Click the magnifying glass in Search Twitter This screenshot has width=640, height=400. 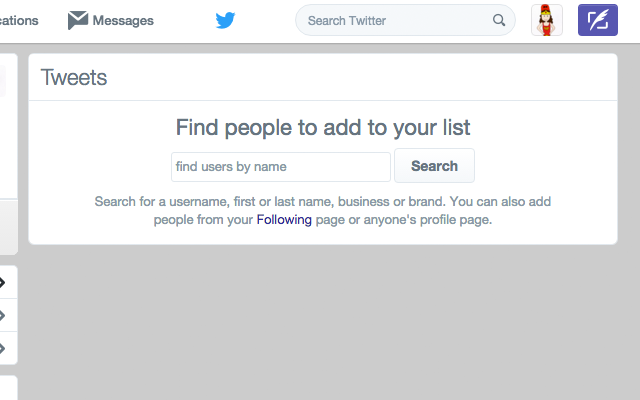pyautogui.click(x=499, y=20)
